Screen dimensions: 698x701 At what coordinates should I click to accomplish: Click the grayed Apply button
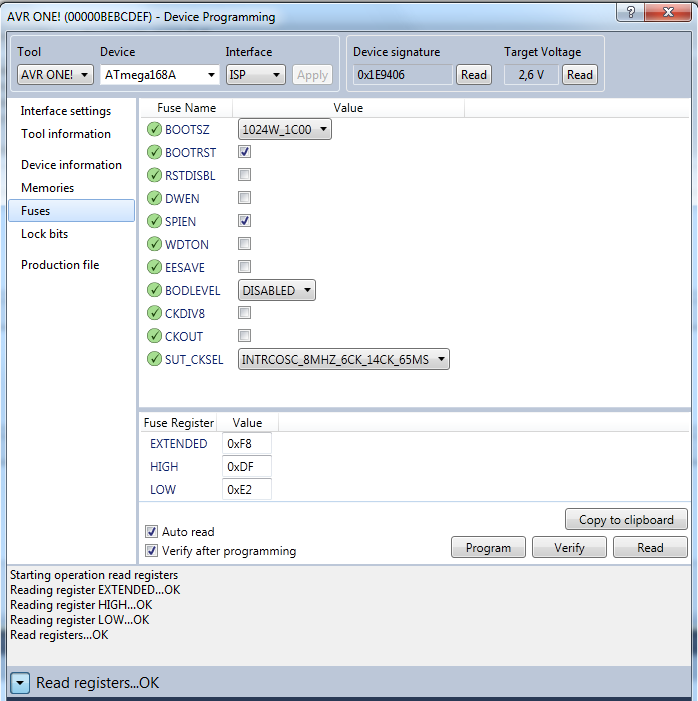click(313, 75)
